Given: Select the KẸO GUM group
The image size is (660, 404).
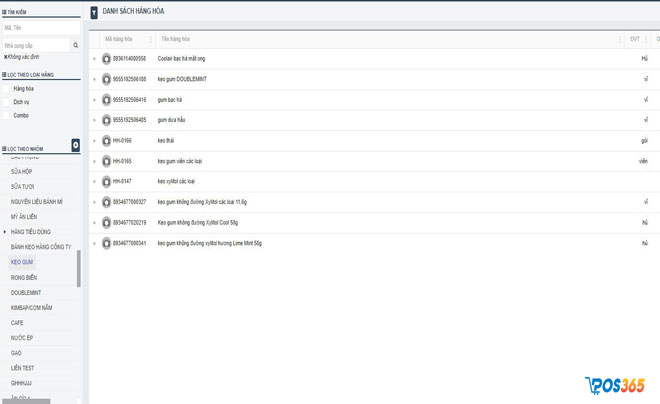Looking at the screenshot, I should point(22,262).
